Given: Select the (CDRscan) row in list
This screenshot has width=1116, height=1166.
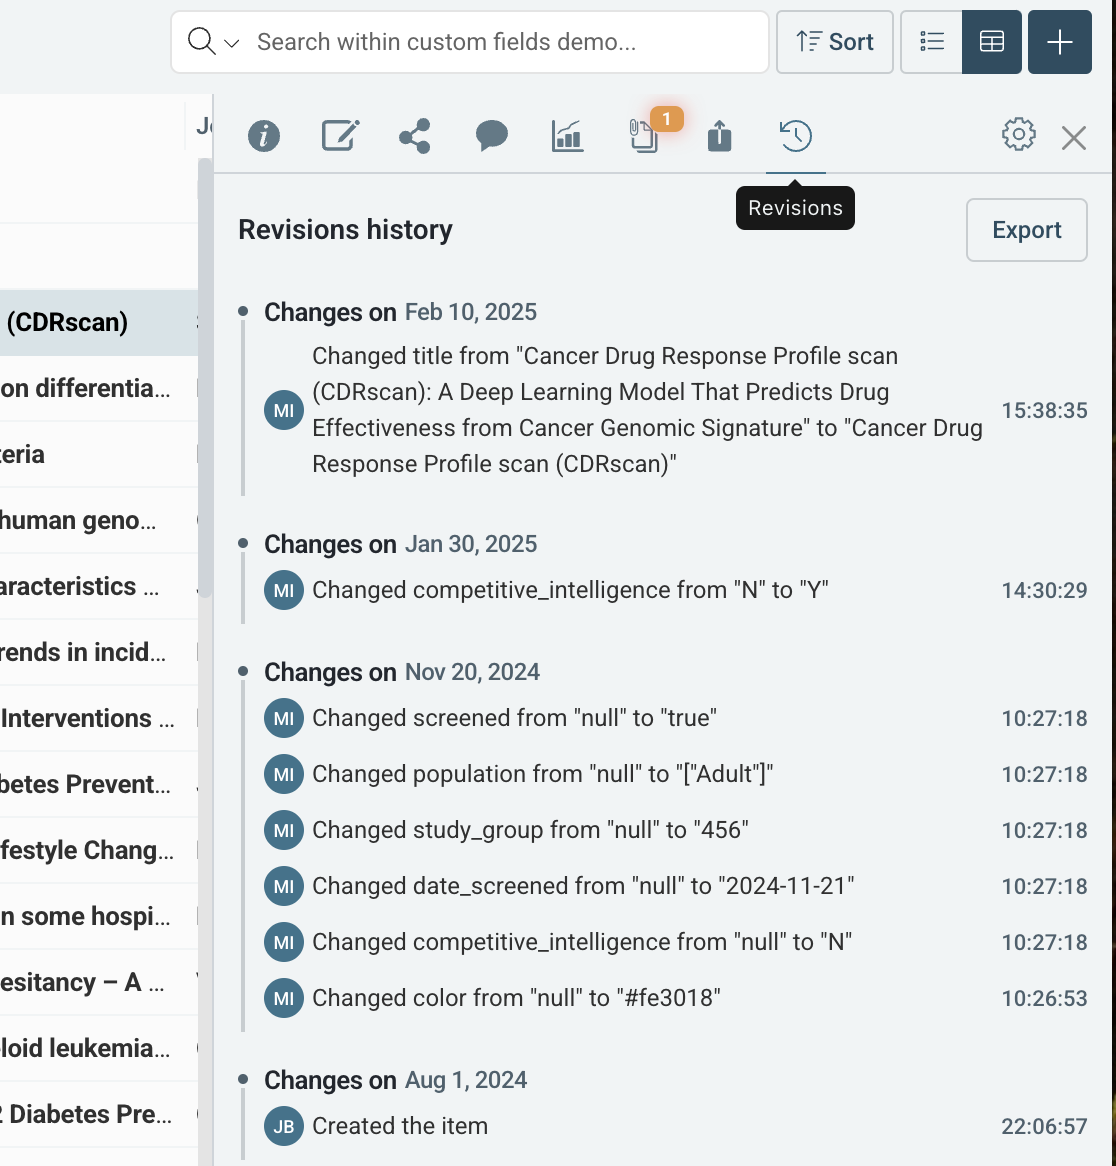Looking at the screenshot, I should tap(99, 323).
